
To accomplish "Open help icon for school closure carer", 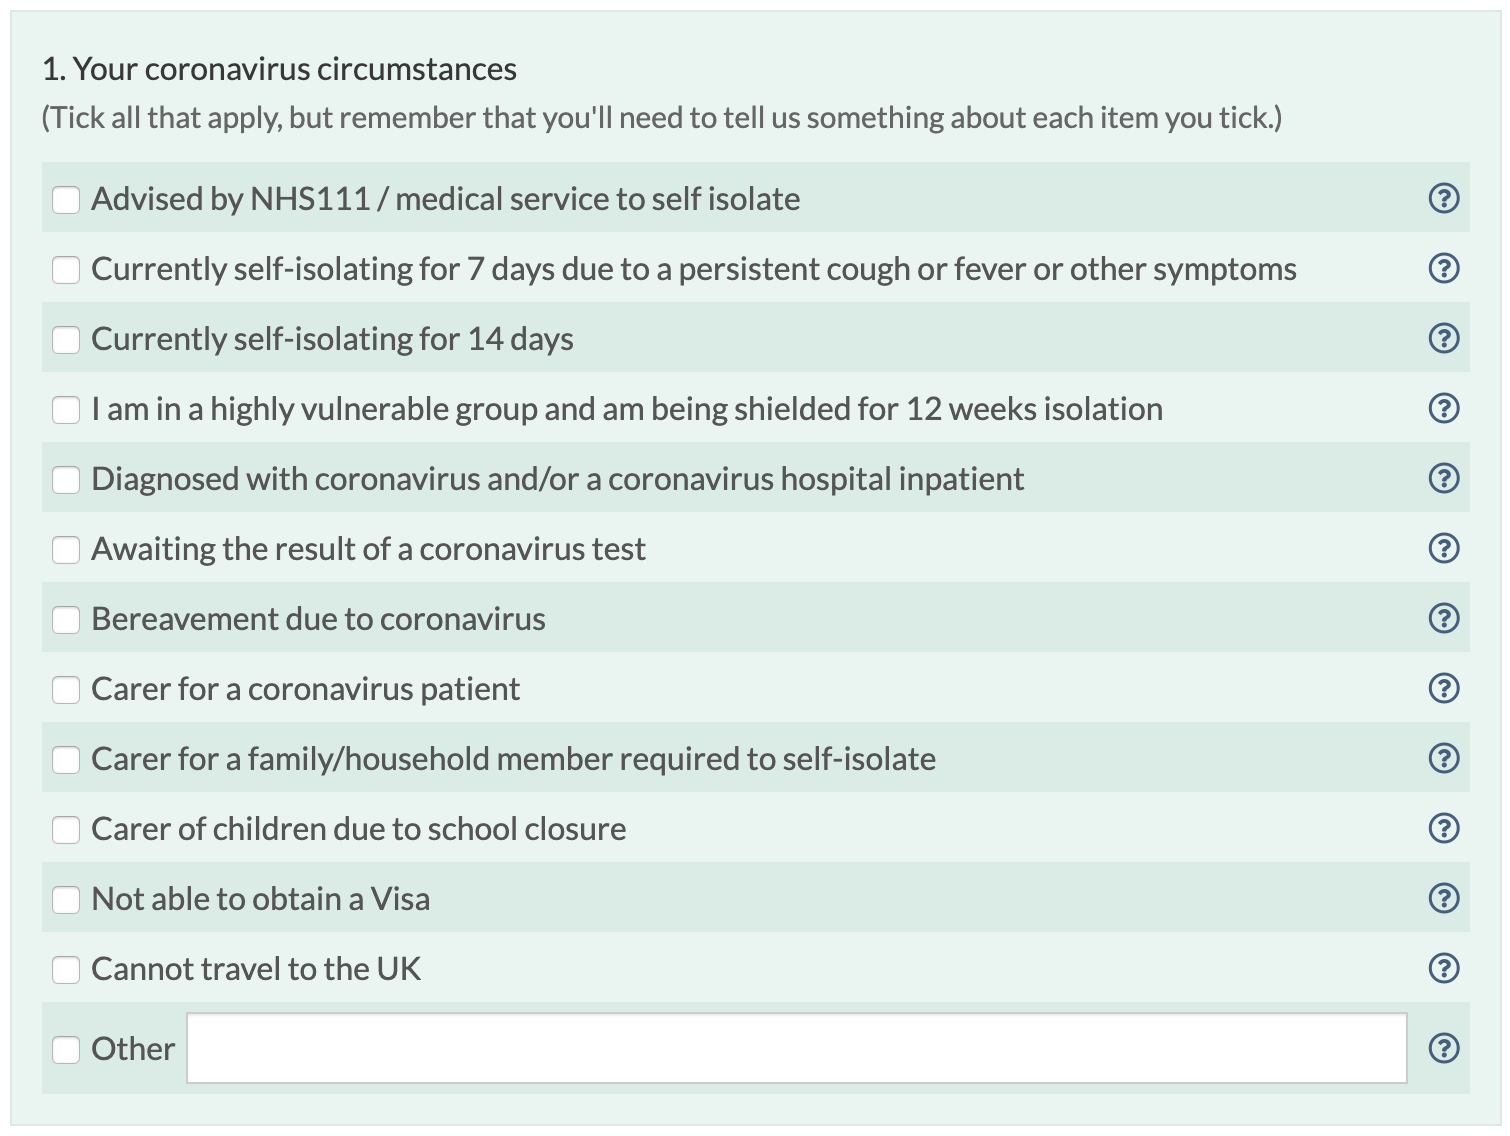I will pos(1443,828).
